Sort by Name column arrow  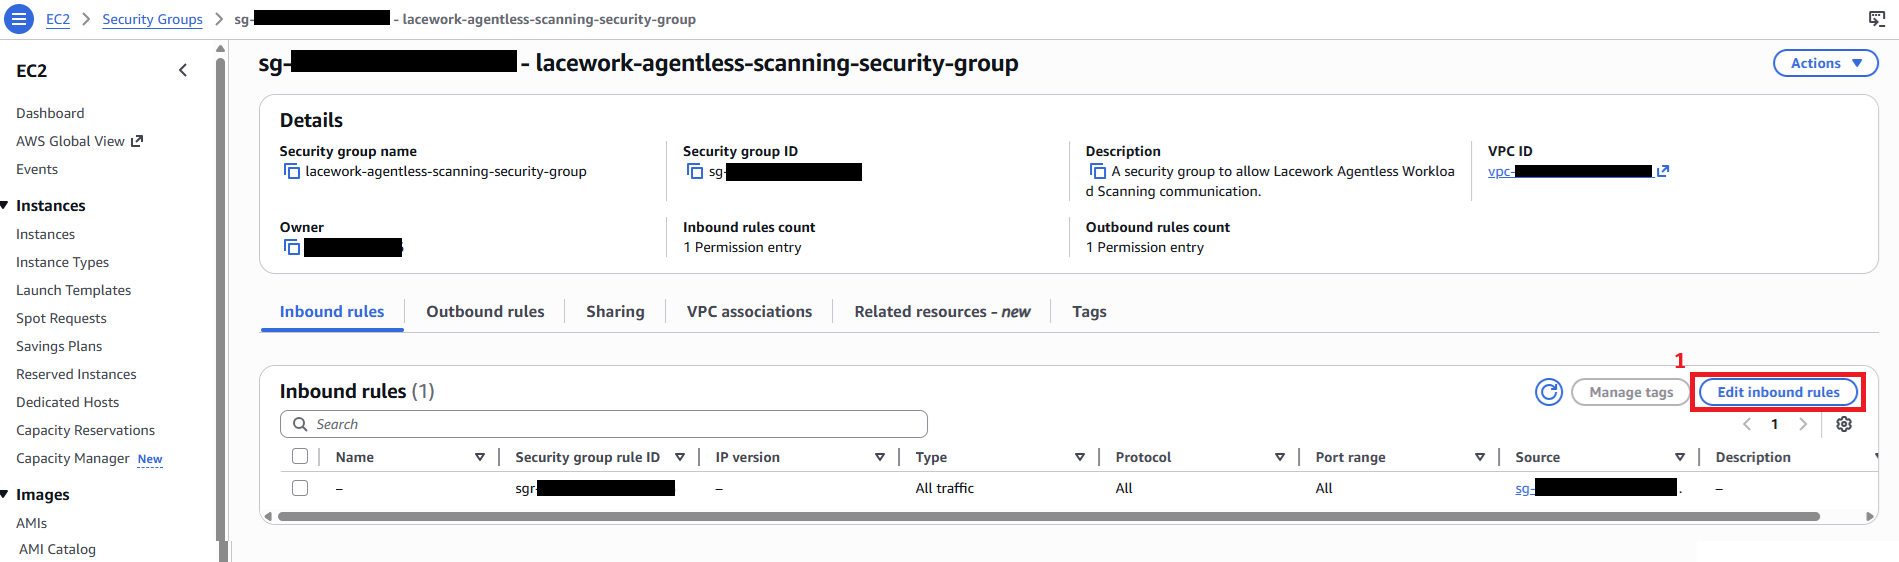[x=480, y=457]
